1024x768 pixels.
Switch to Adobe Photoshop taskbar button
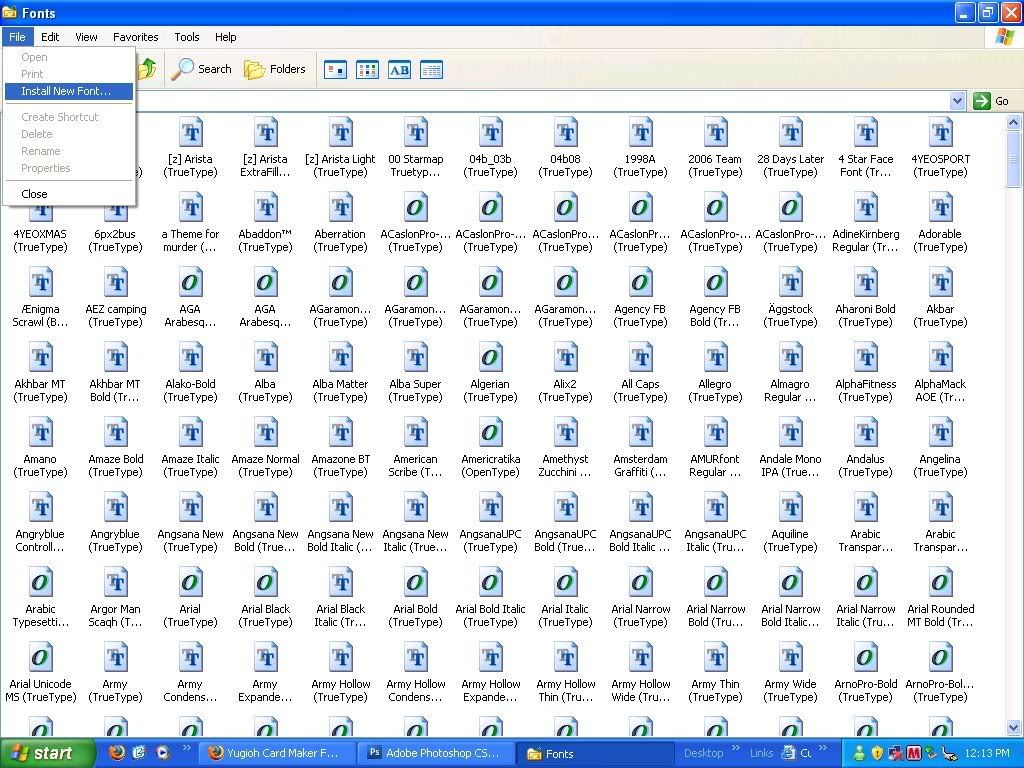click(x=436, y=753)
